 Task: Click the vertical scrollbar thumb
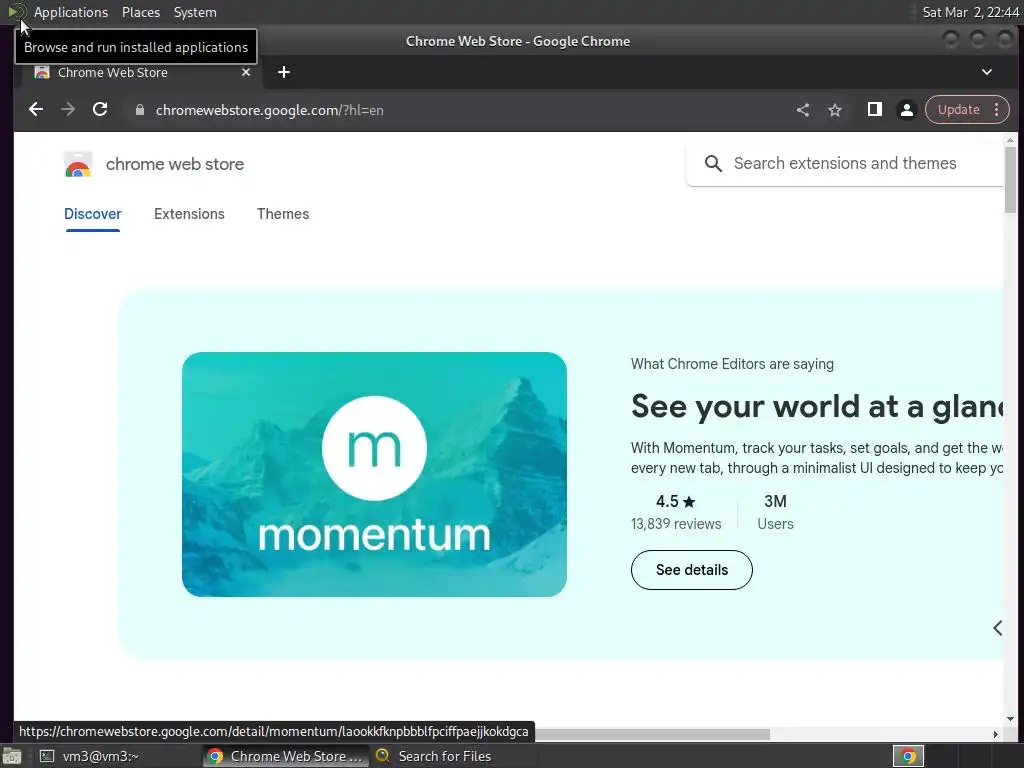[x=1010, y=180]
